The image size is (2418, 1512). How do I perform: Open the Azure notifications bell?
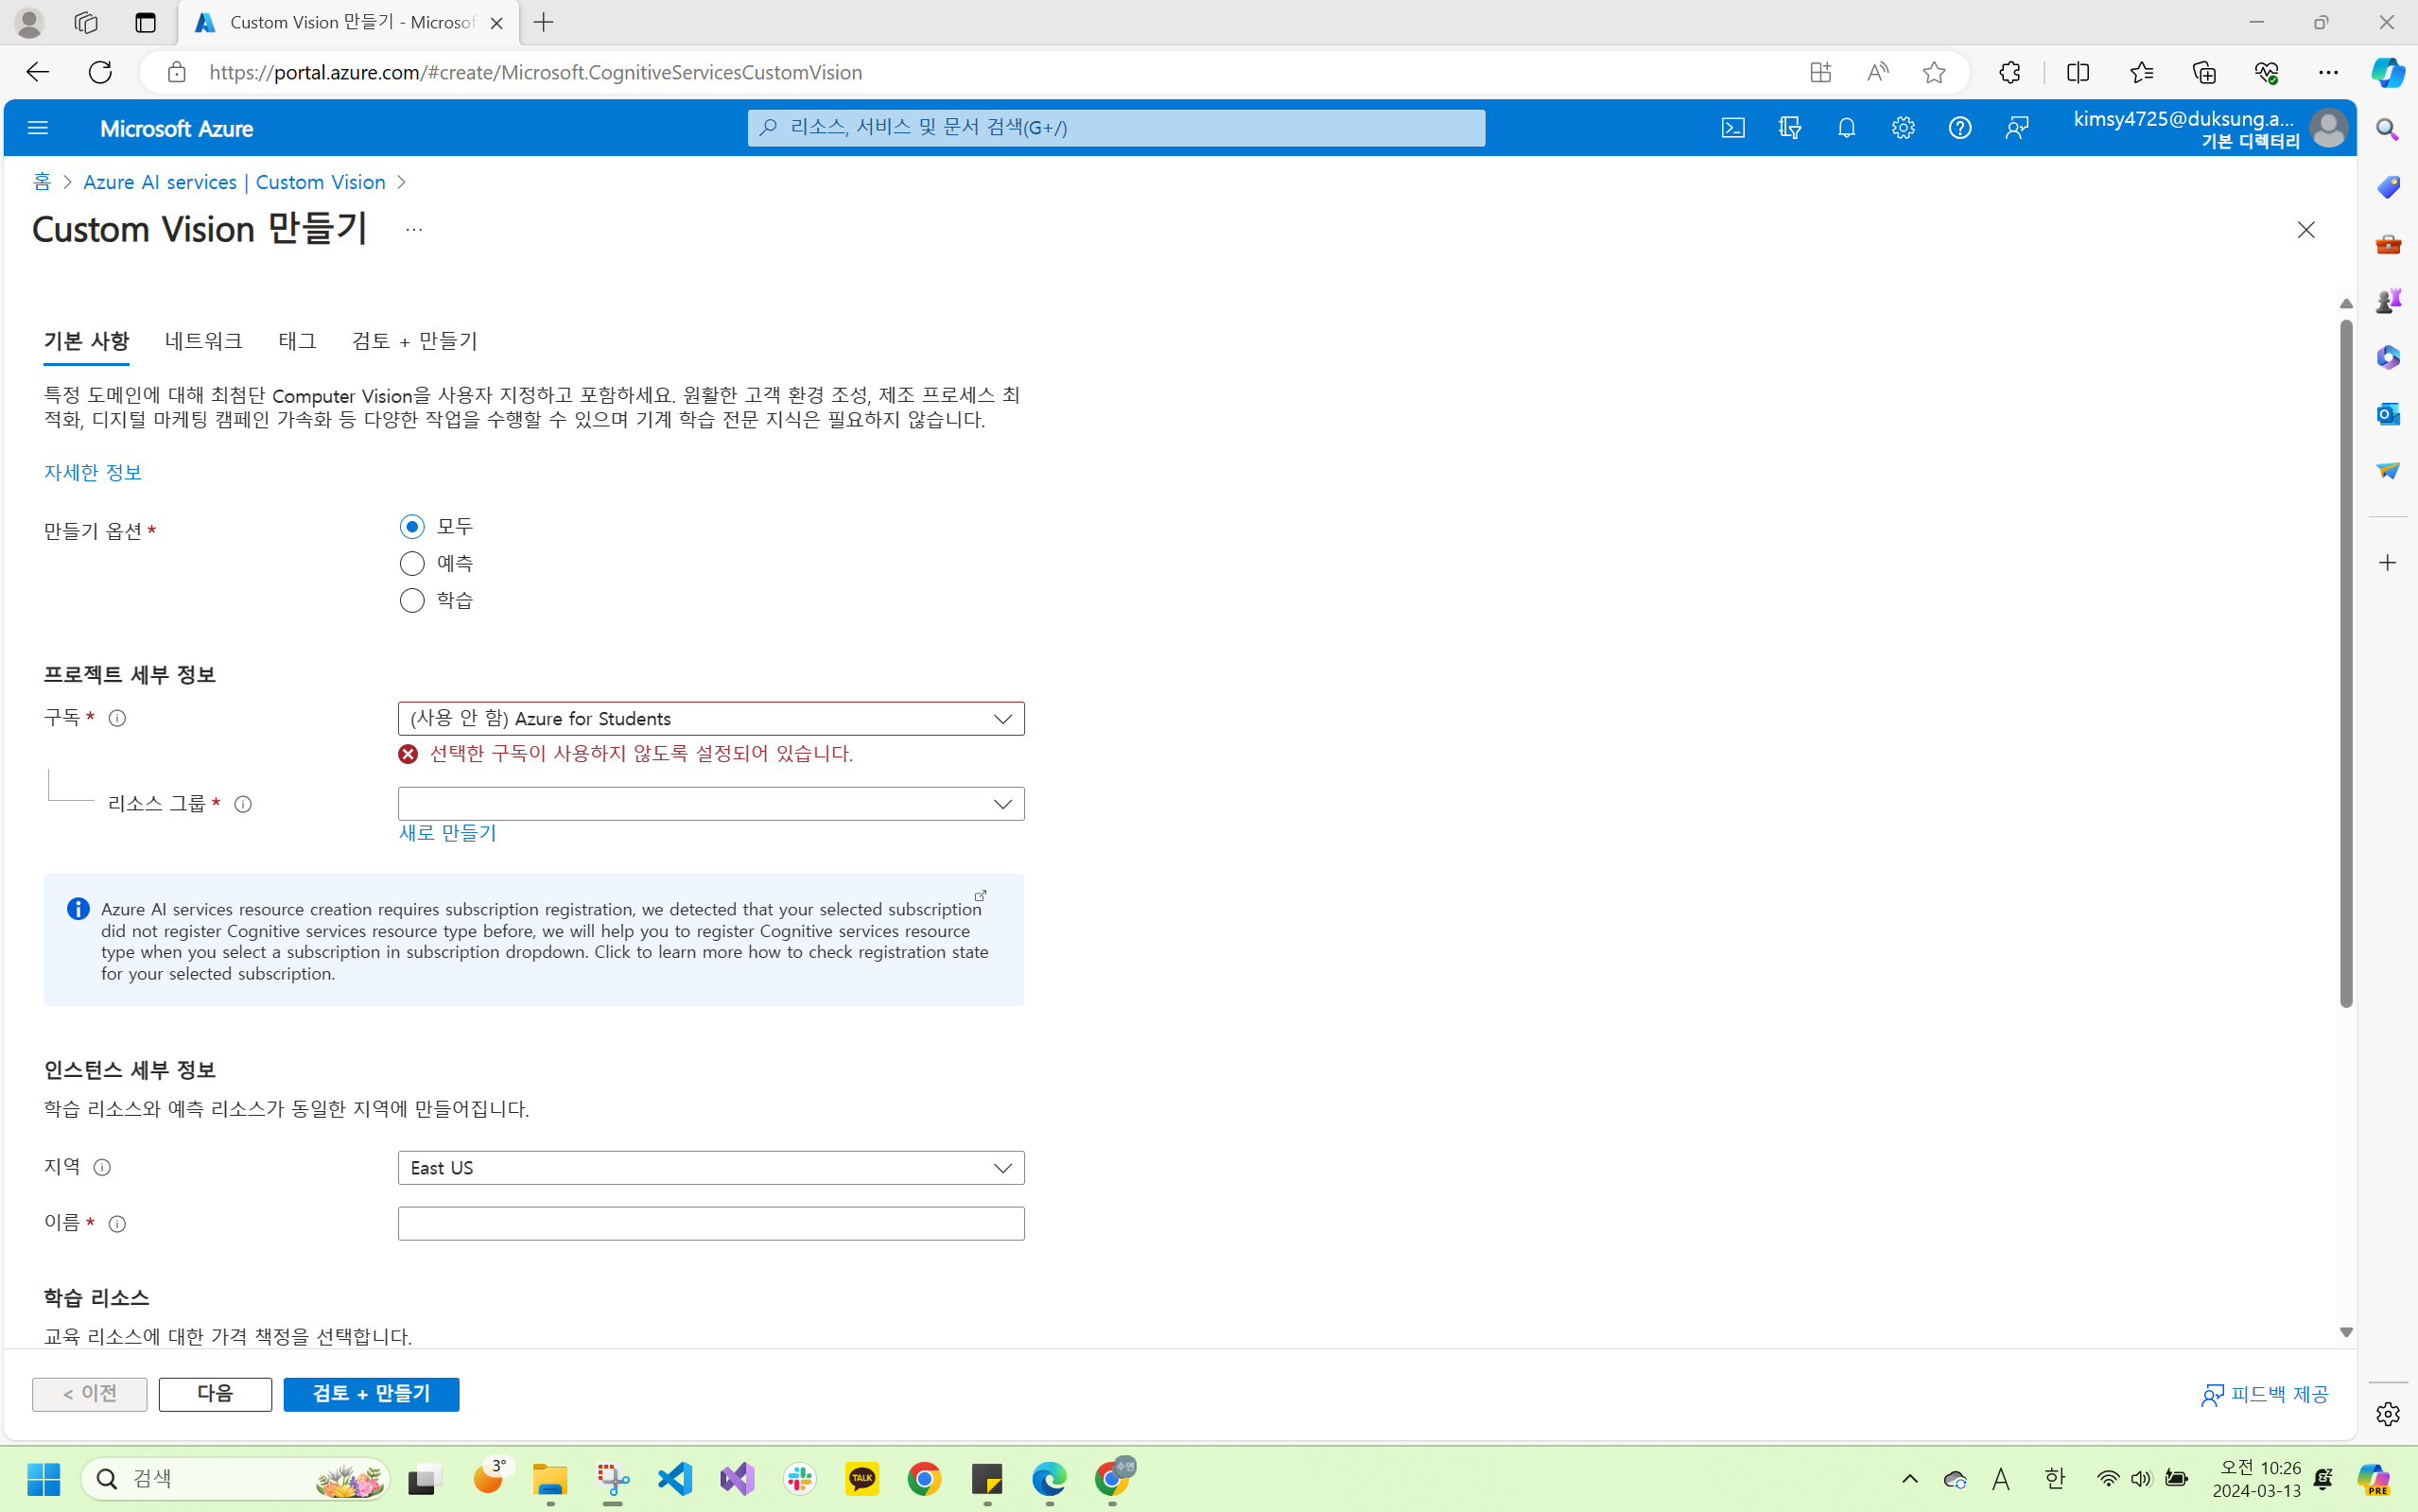point(1847,128)
